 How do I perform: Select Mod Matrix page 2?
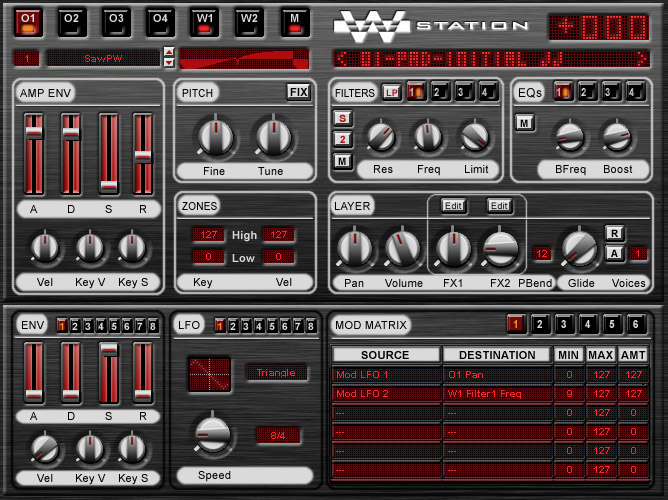[540, 325]
